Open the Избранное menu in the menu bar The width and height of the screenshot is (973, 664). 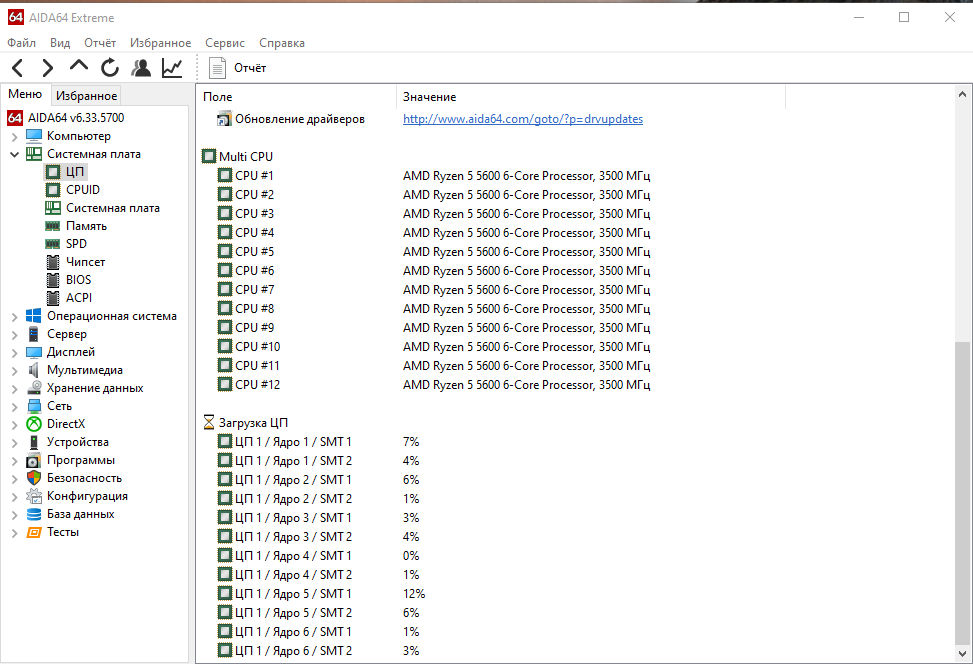click(161, 43)
